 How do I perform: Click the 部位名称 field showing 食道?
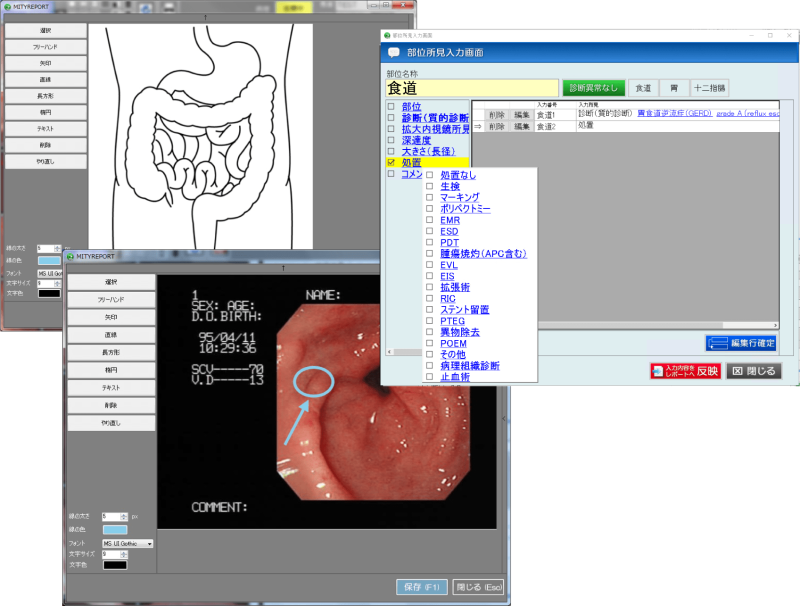[472, 88]
